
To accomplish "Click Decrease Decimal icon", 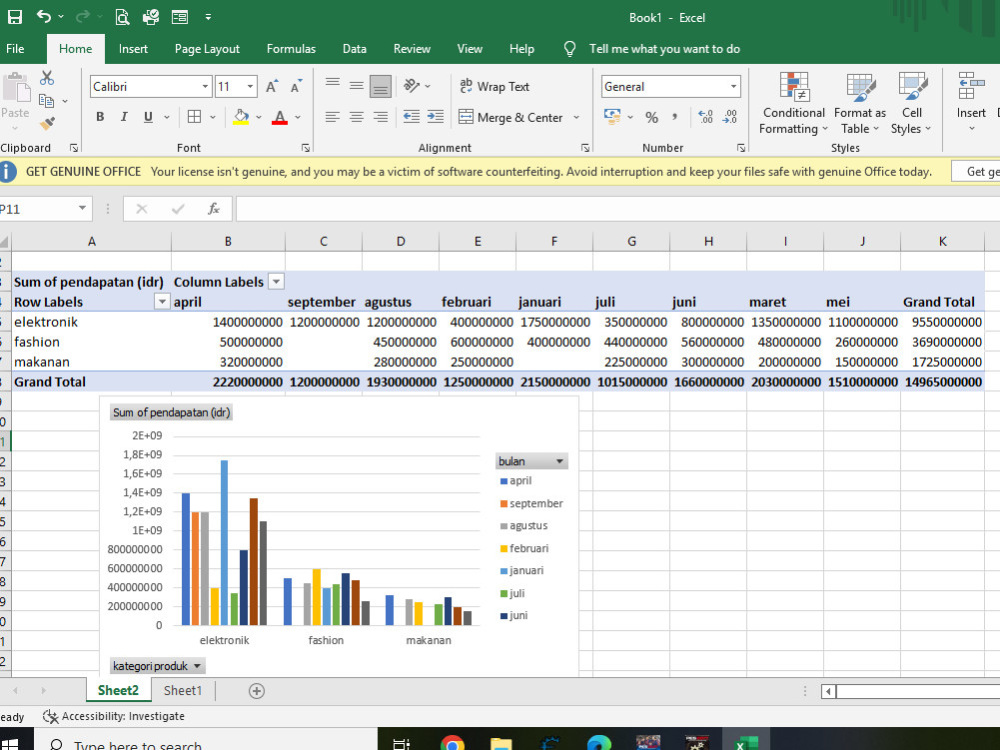I will (x=730, y=117).
